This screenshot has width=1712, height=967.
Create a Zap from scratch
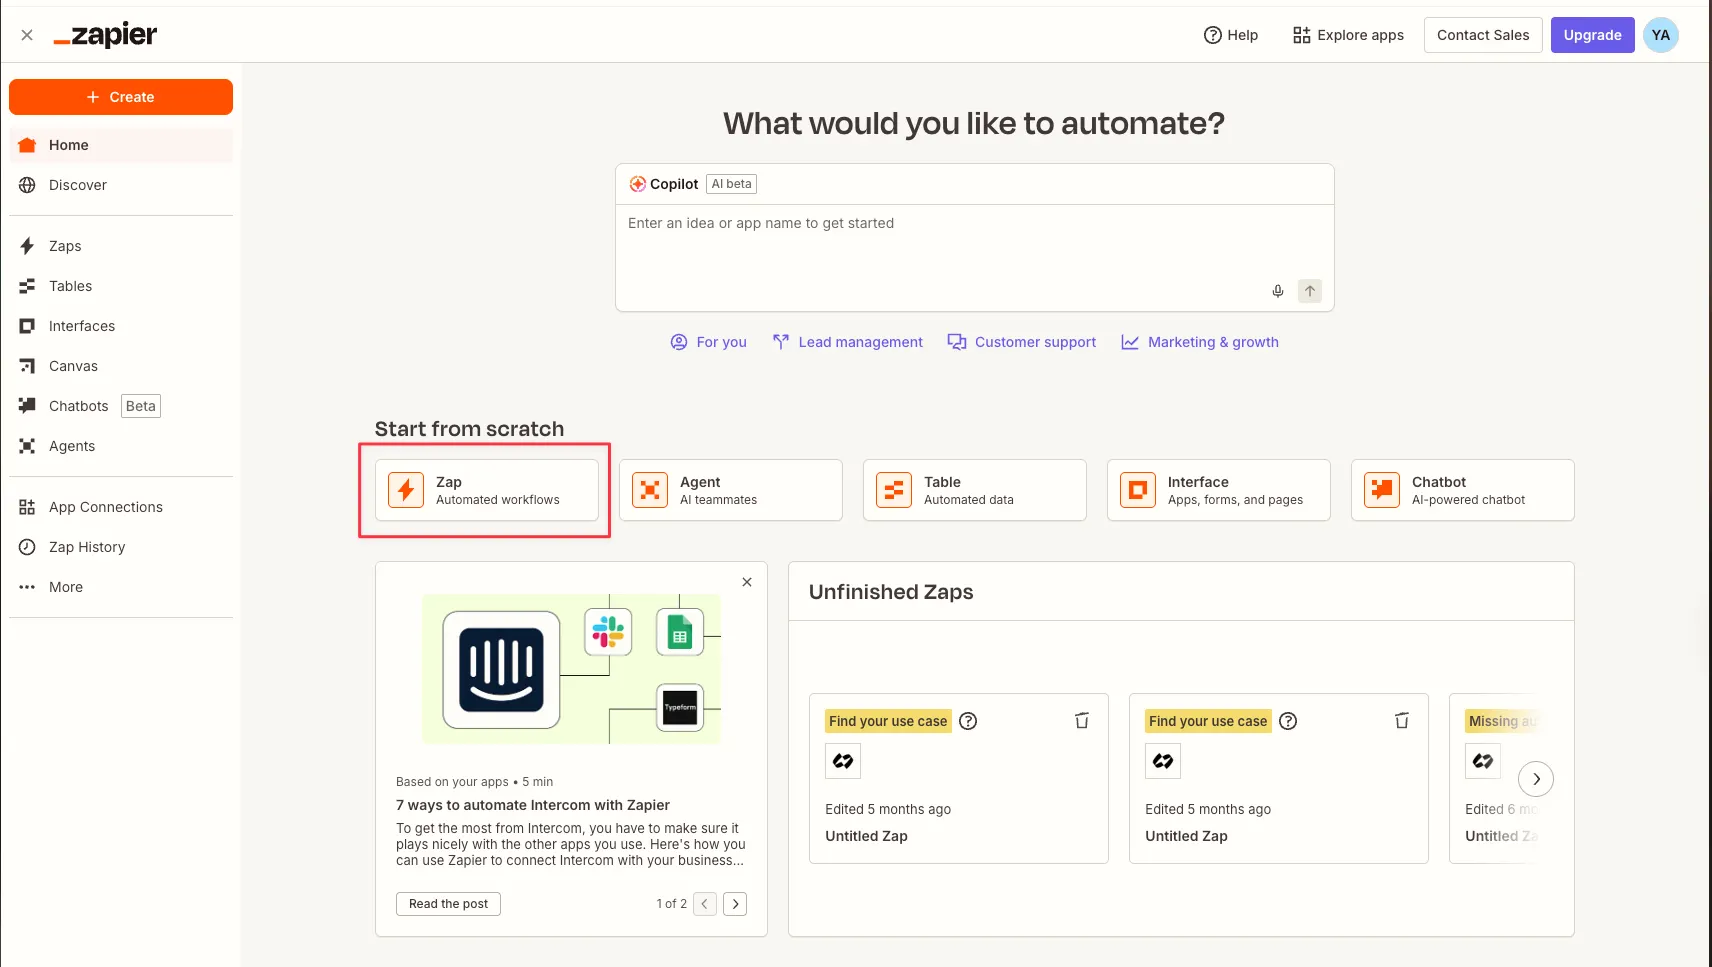click(x=487, y=490)
